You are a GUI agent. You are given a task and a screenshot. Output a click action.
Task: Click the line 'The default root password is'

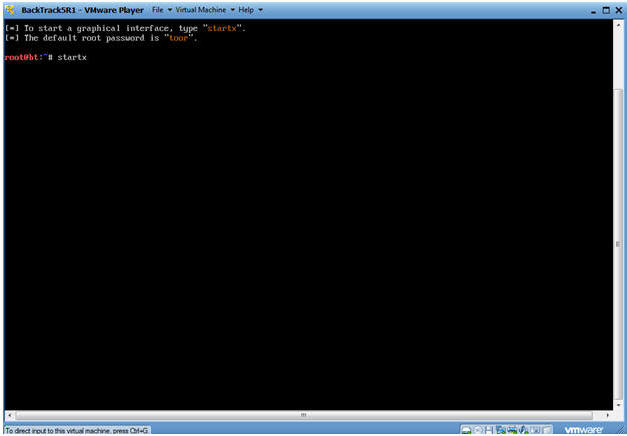point(101,38)
